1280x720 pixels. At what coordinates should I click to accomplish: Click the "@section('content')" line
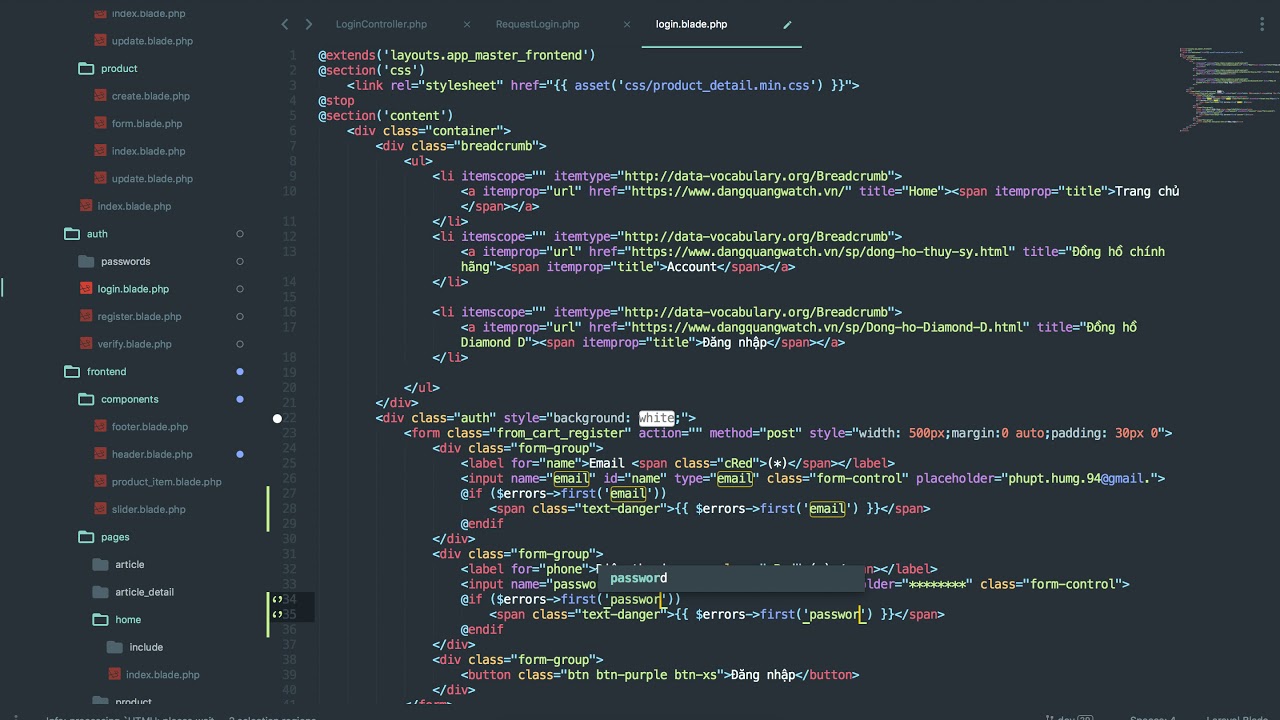[x=386, y=115]
